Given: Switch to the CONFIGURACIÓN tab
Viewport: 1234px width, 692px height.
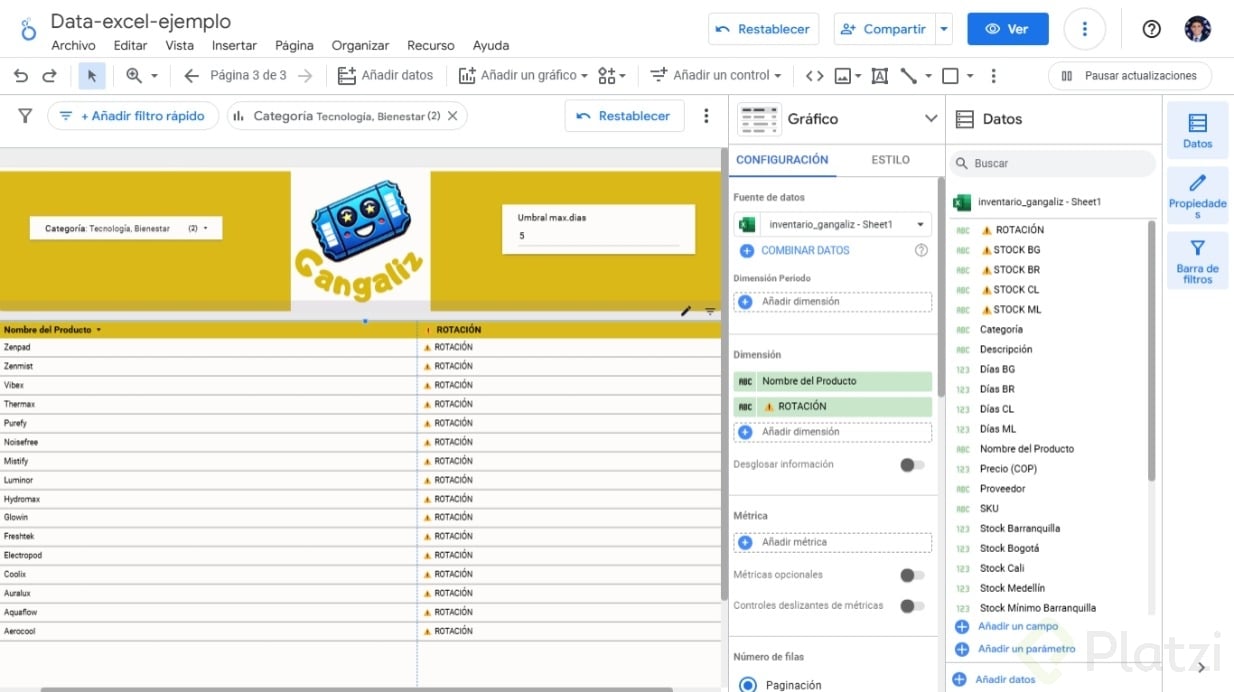Looking at the screenshot, I should 782,160.
